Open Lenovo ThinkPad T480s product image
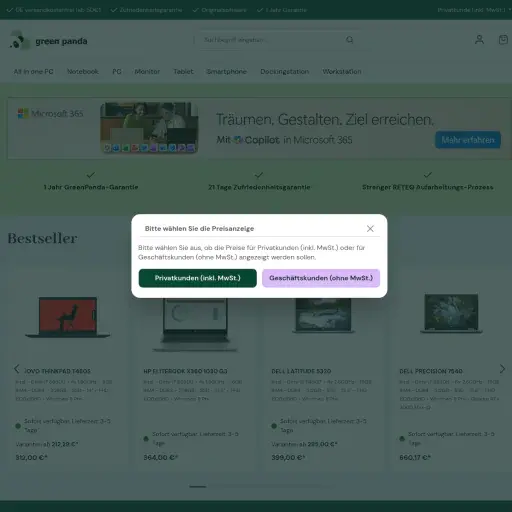The image size is (512, 512). (x=68, y=317)
